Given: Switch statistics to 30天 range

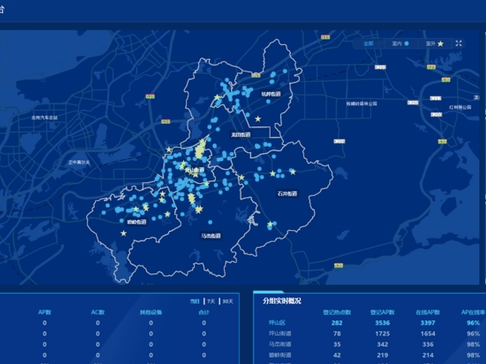Looking at the screenshot, I should 228,301.
